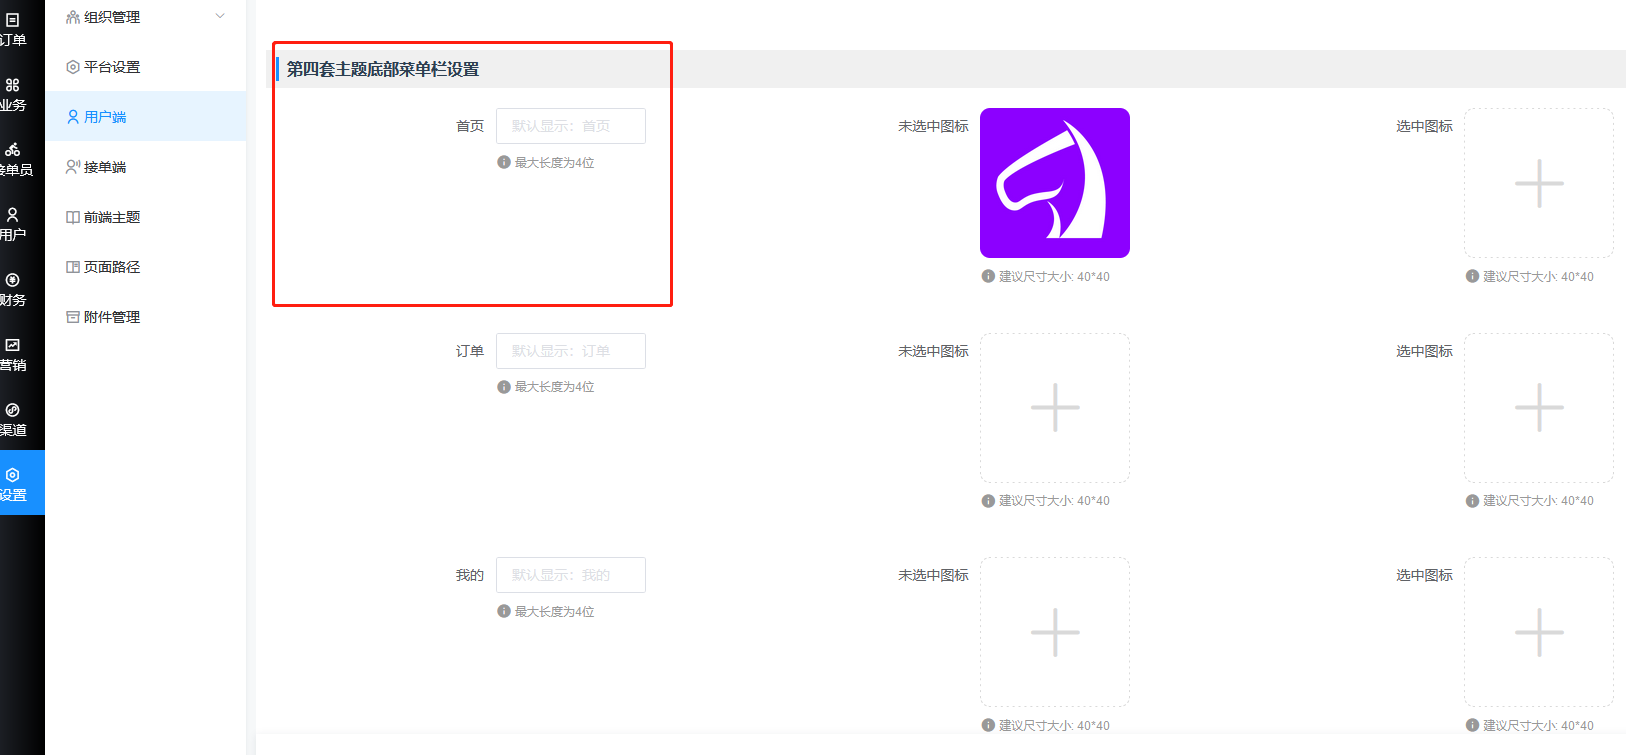Open the 平台设置 menu item

[x=112, y=67]
